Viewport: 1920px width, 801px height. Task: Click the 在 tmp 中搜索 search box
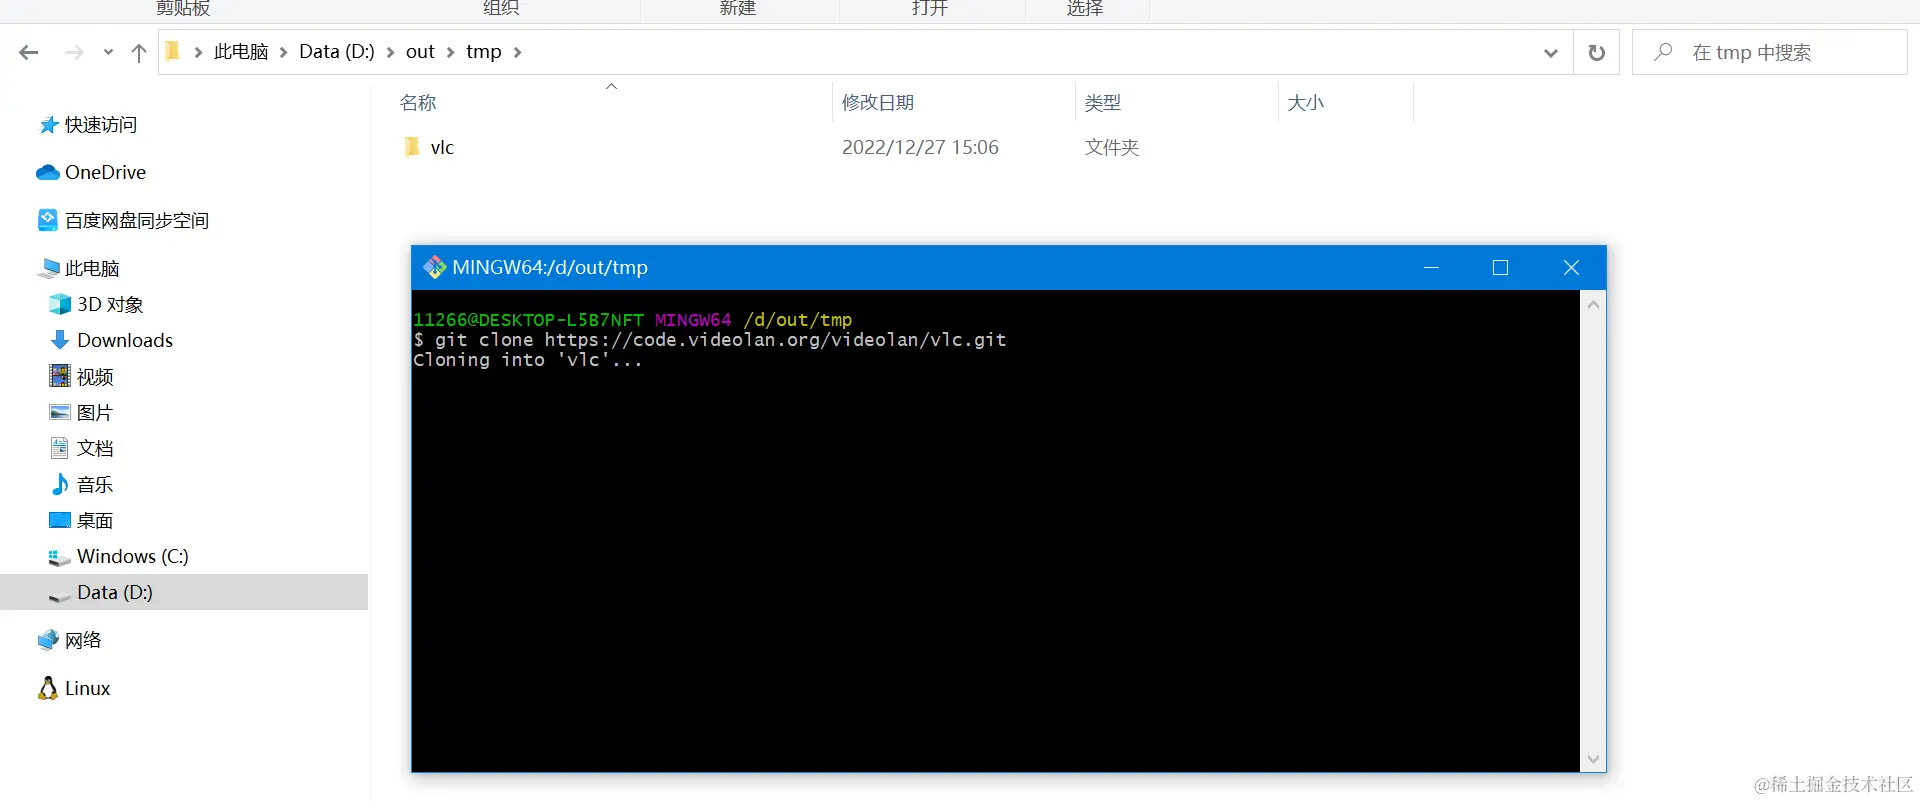(x=1770, y=52)
